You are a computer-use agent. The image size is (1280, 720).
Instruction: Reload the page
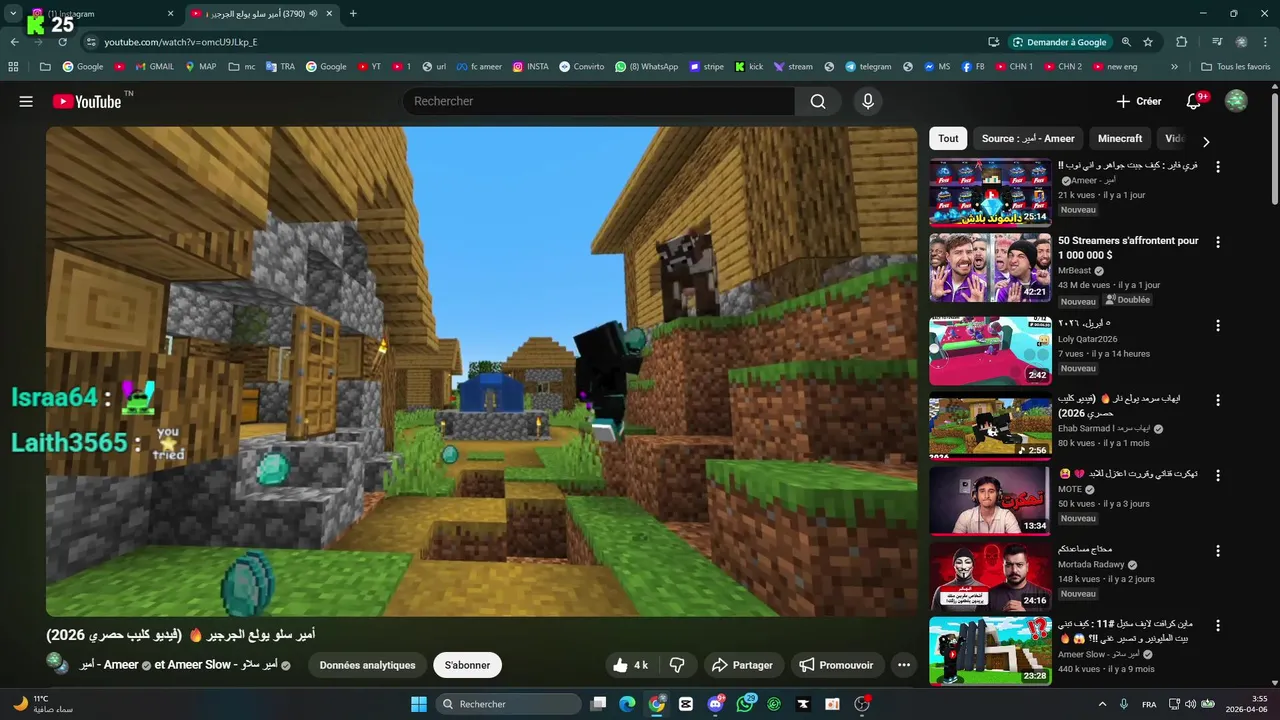(x=62, y=42)
